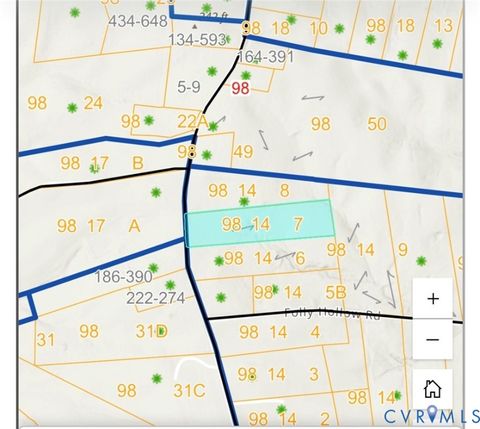
Task: Click the deed reference 186-390
Action: (x=124, y=277)
